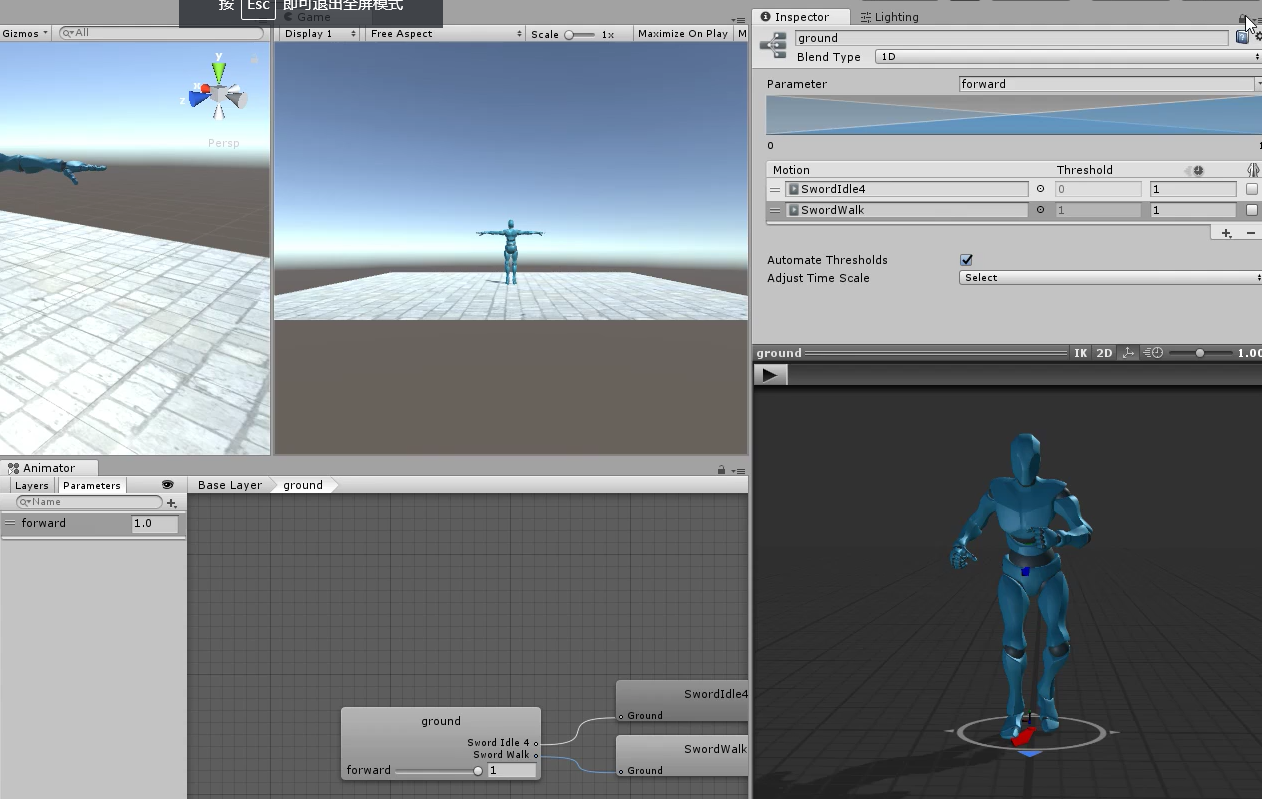Adjust forward slider on ground node
Viewport: 1262px width, 799px height.
(438, 770)
